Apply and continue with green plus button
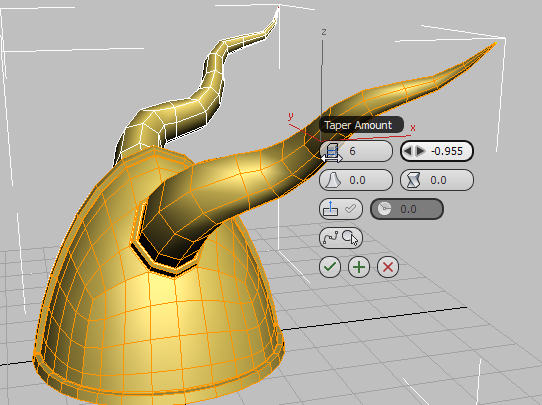This screenshot has width=542, height=405. coord(359,267)
